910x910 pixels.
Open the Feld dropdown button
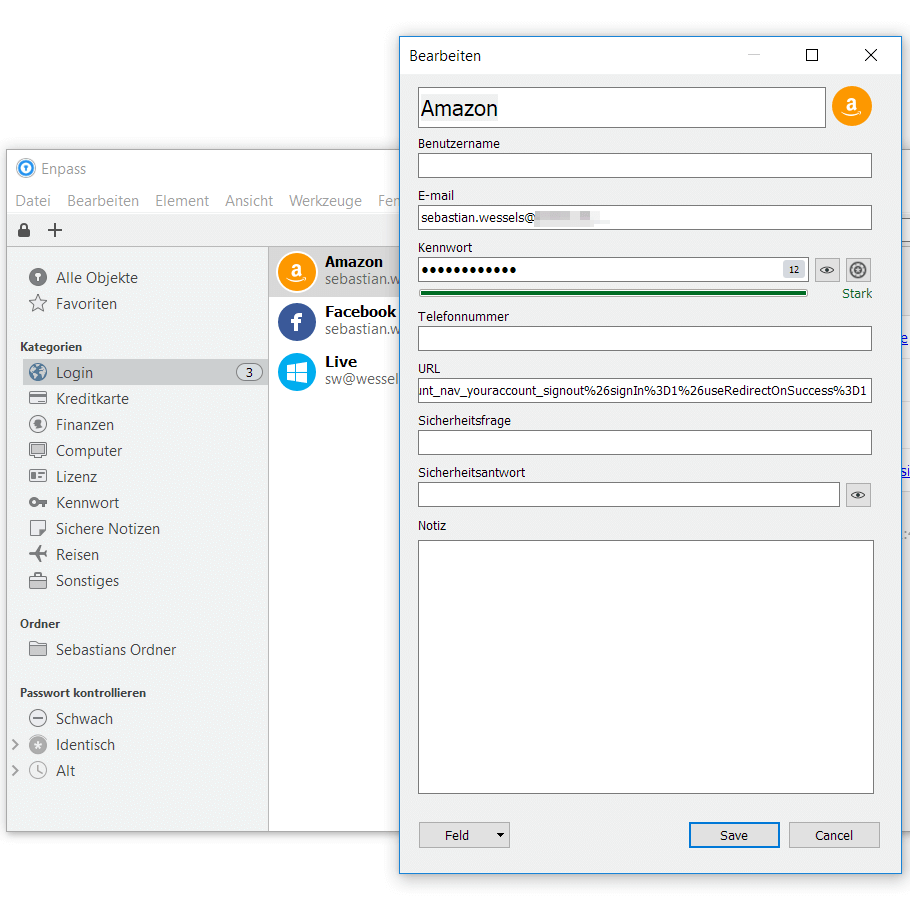coord(464,835)
